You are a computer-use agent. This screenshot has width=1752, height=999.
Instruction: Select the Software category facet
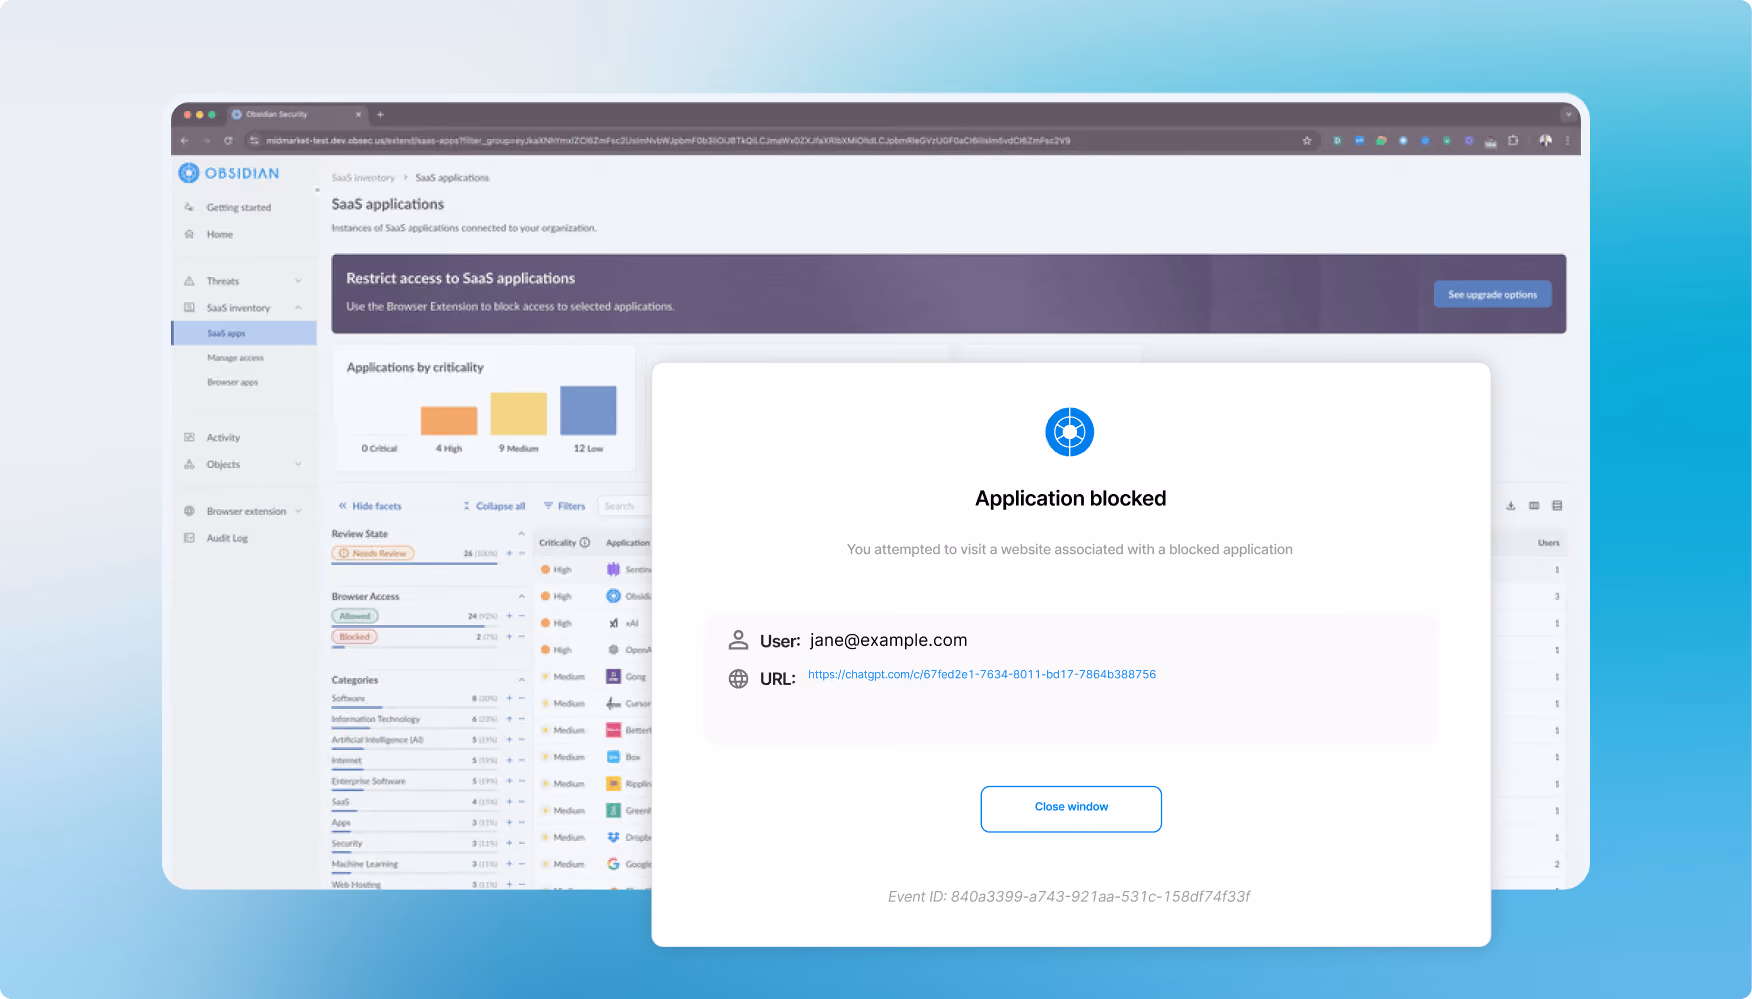click(348, 699)
